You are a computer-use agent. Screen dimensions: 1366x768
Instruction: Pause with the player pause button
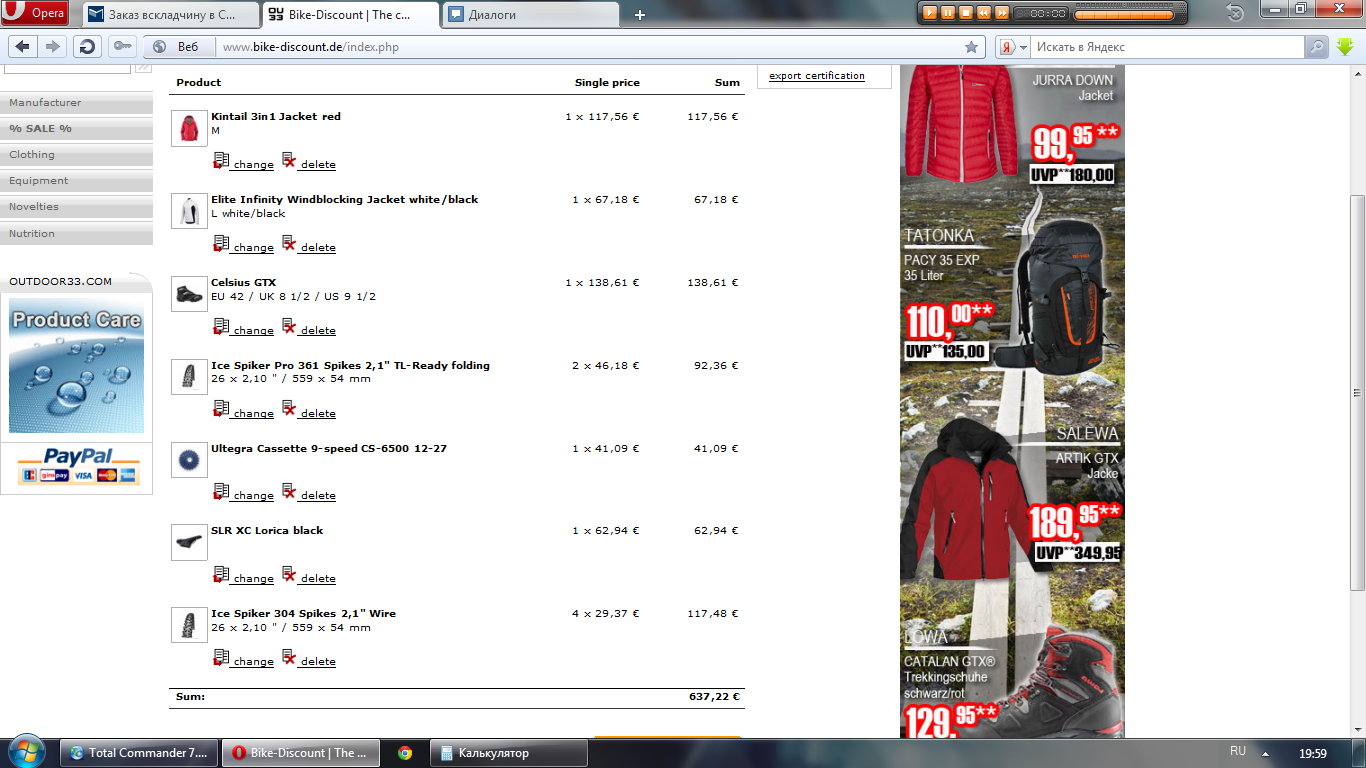tap(948, 13)
